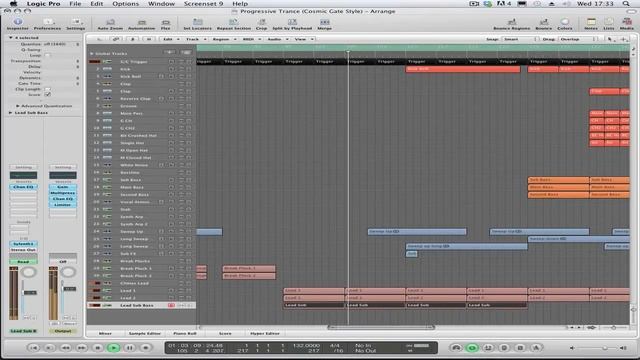Click the Merge toolbar icon
The width and height of the screenshot is (640, 360).
point(324,24)
